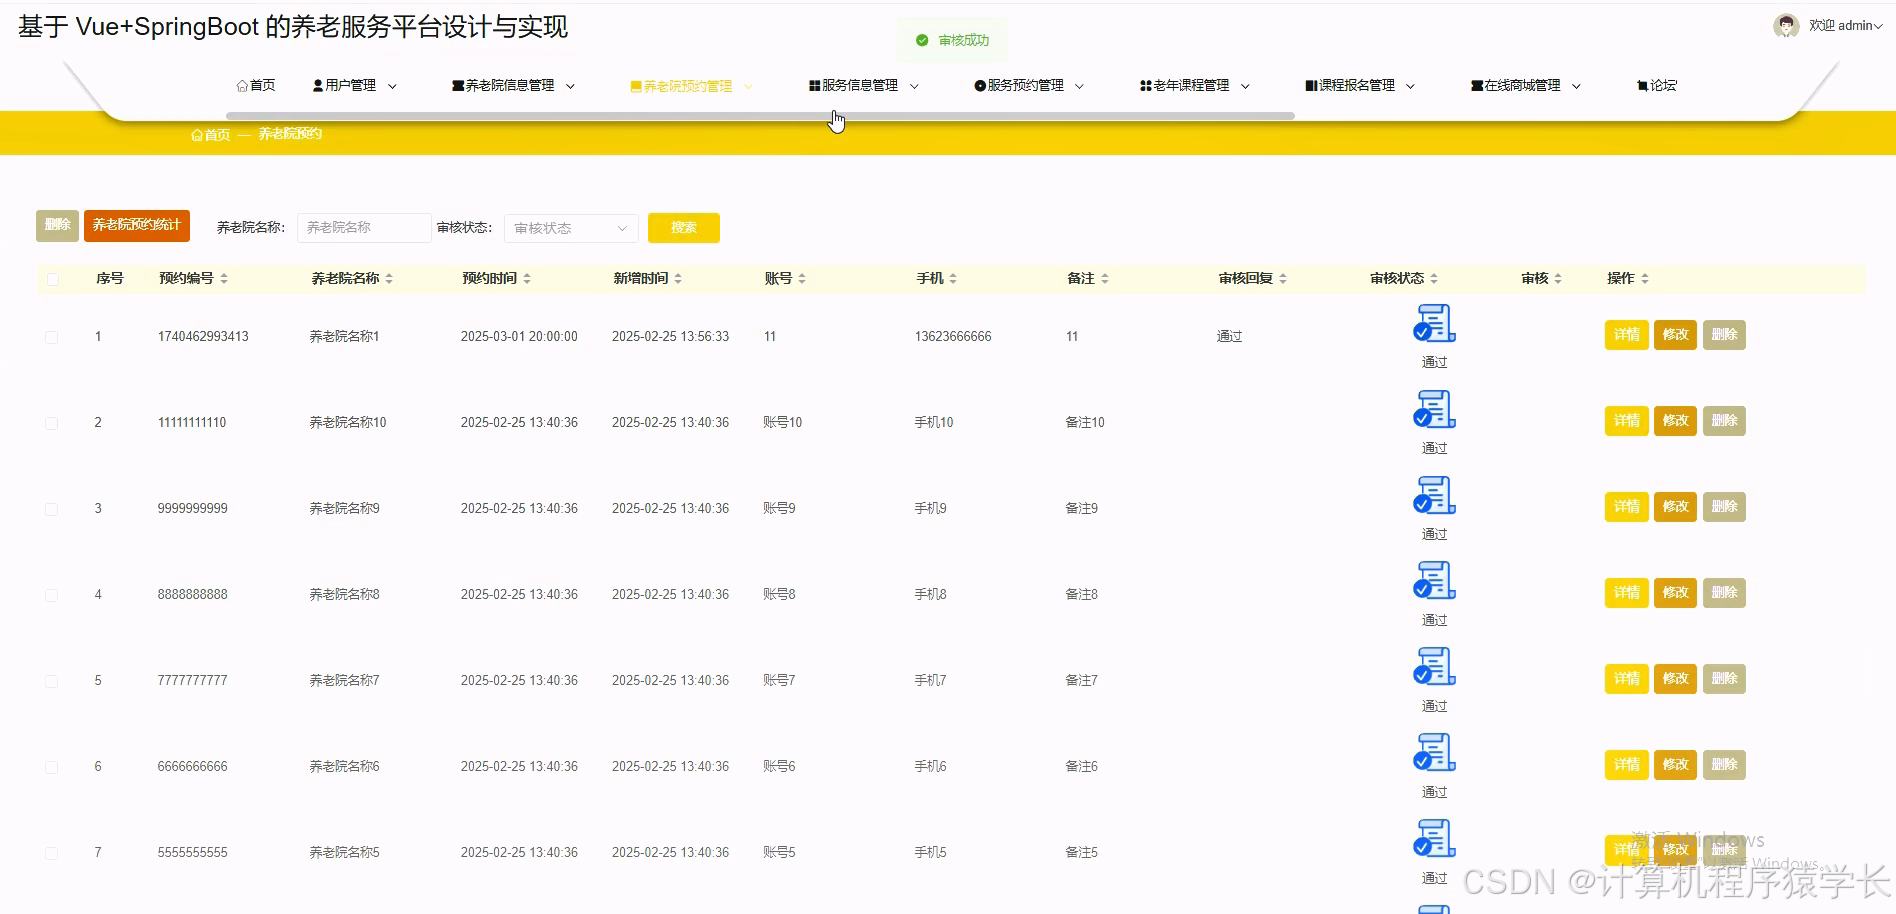
Task: Click the batch 删除 button above the table
Action: 57,225
